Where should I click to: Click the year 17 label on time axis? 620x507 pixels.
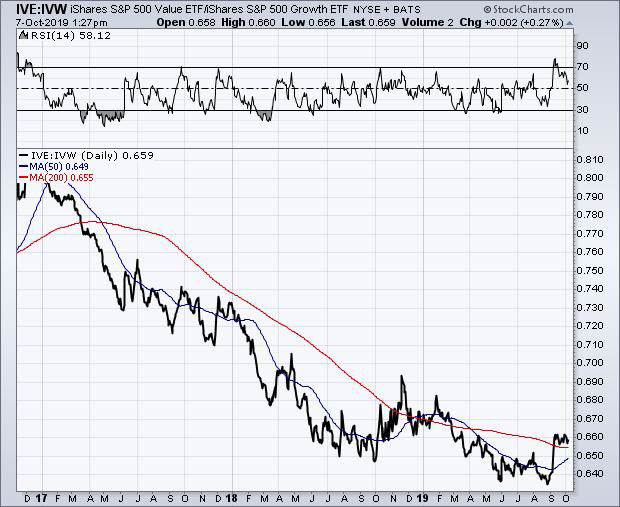click(x=42, y=498)
